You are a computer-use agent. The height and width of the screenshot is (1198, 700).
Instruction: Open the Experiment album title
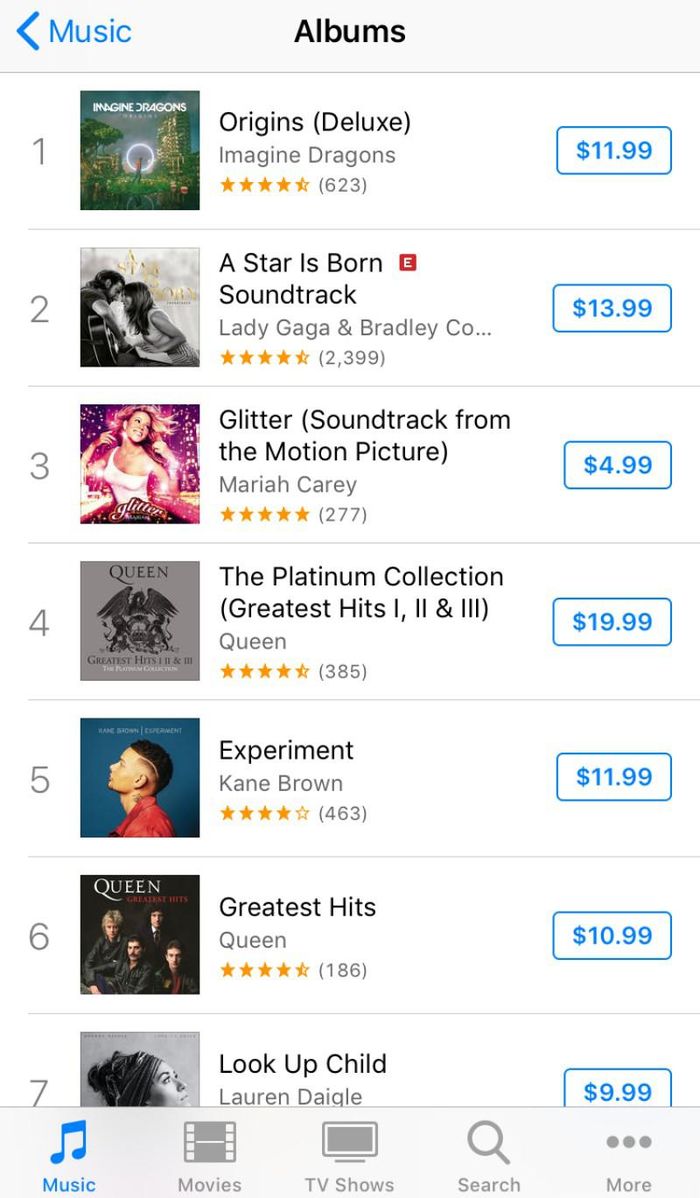[286, 750]
